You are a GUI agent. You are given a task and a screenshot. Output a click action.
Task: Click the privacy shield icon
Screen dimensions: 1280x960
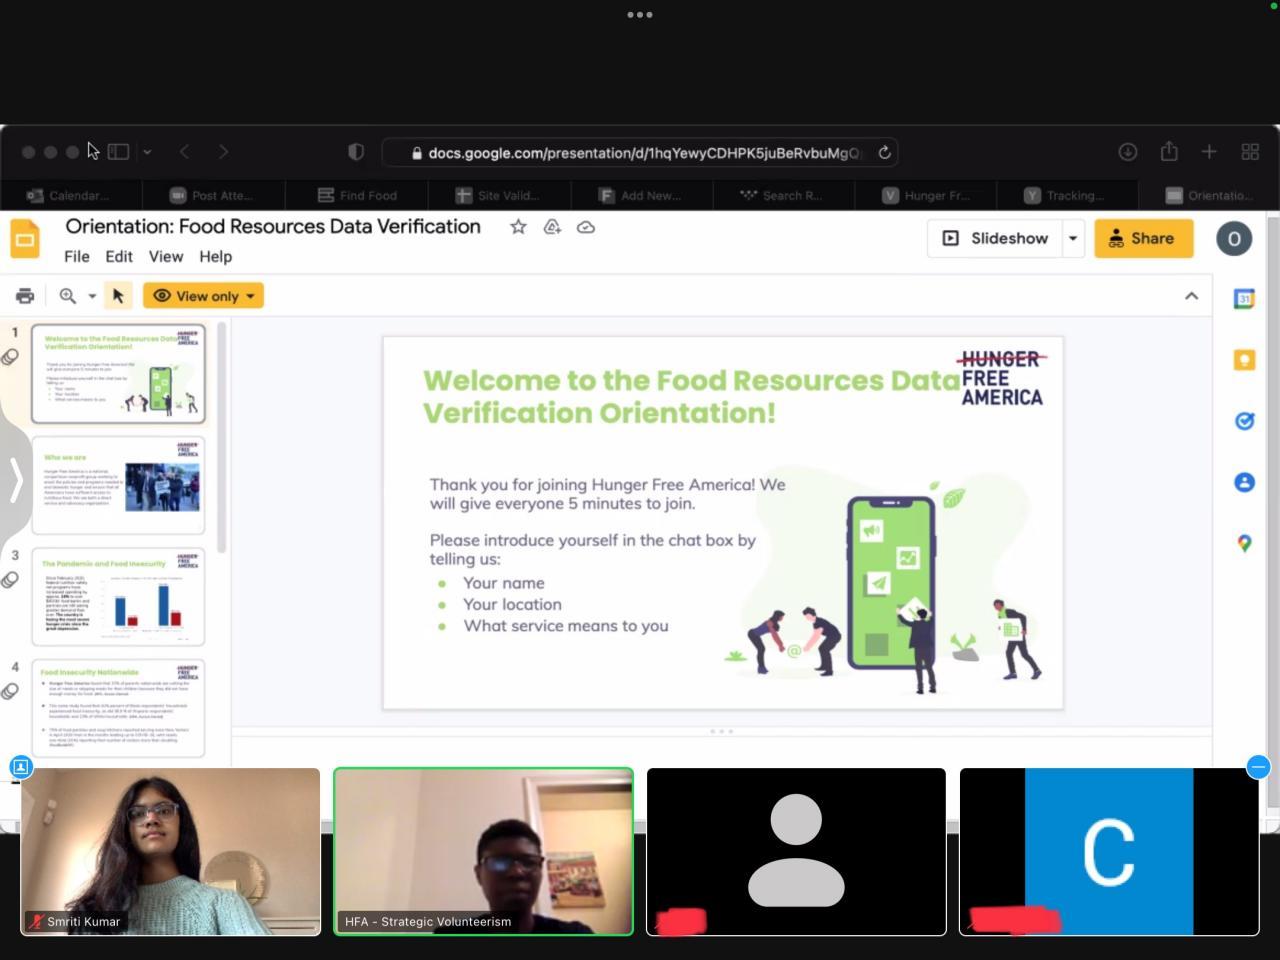pyautogui.click(x=356, y=152)
